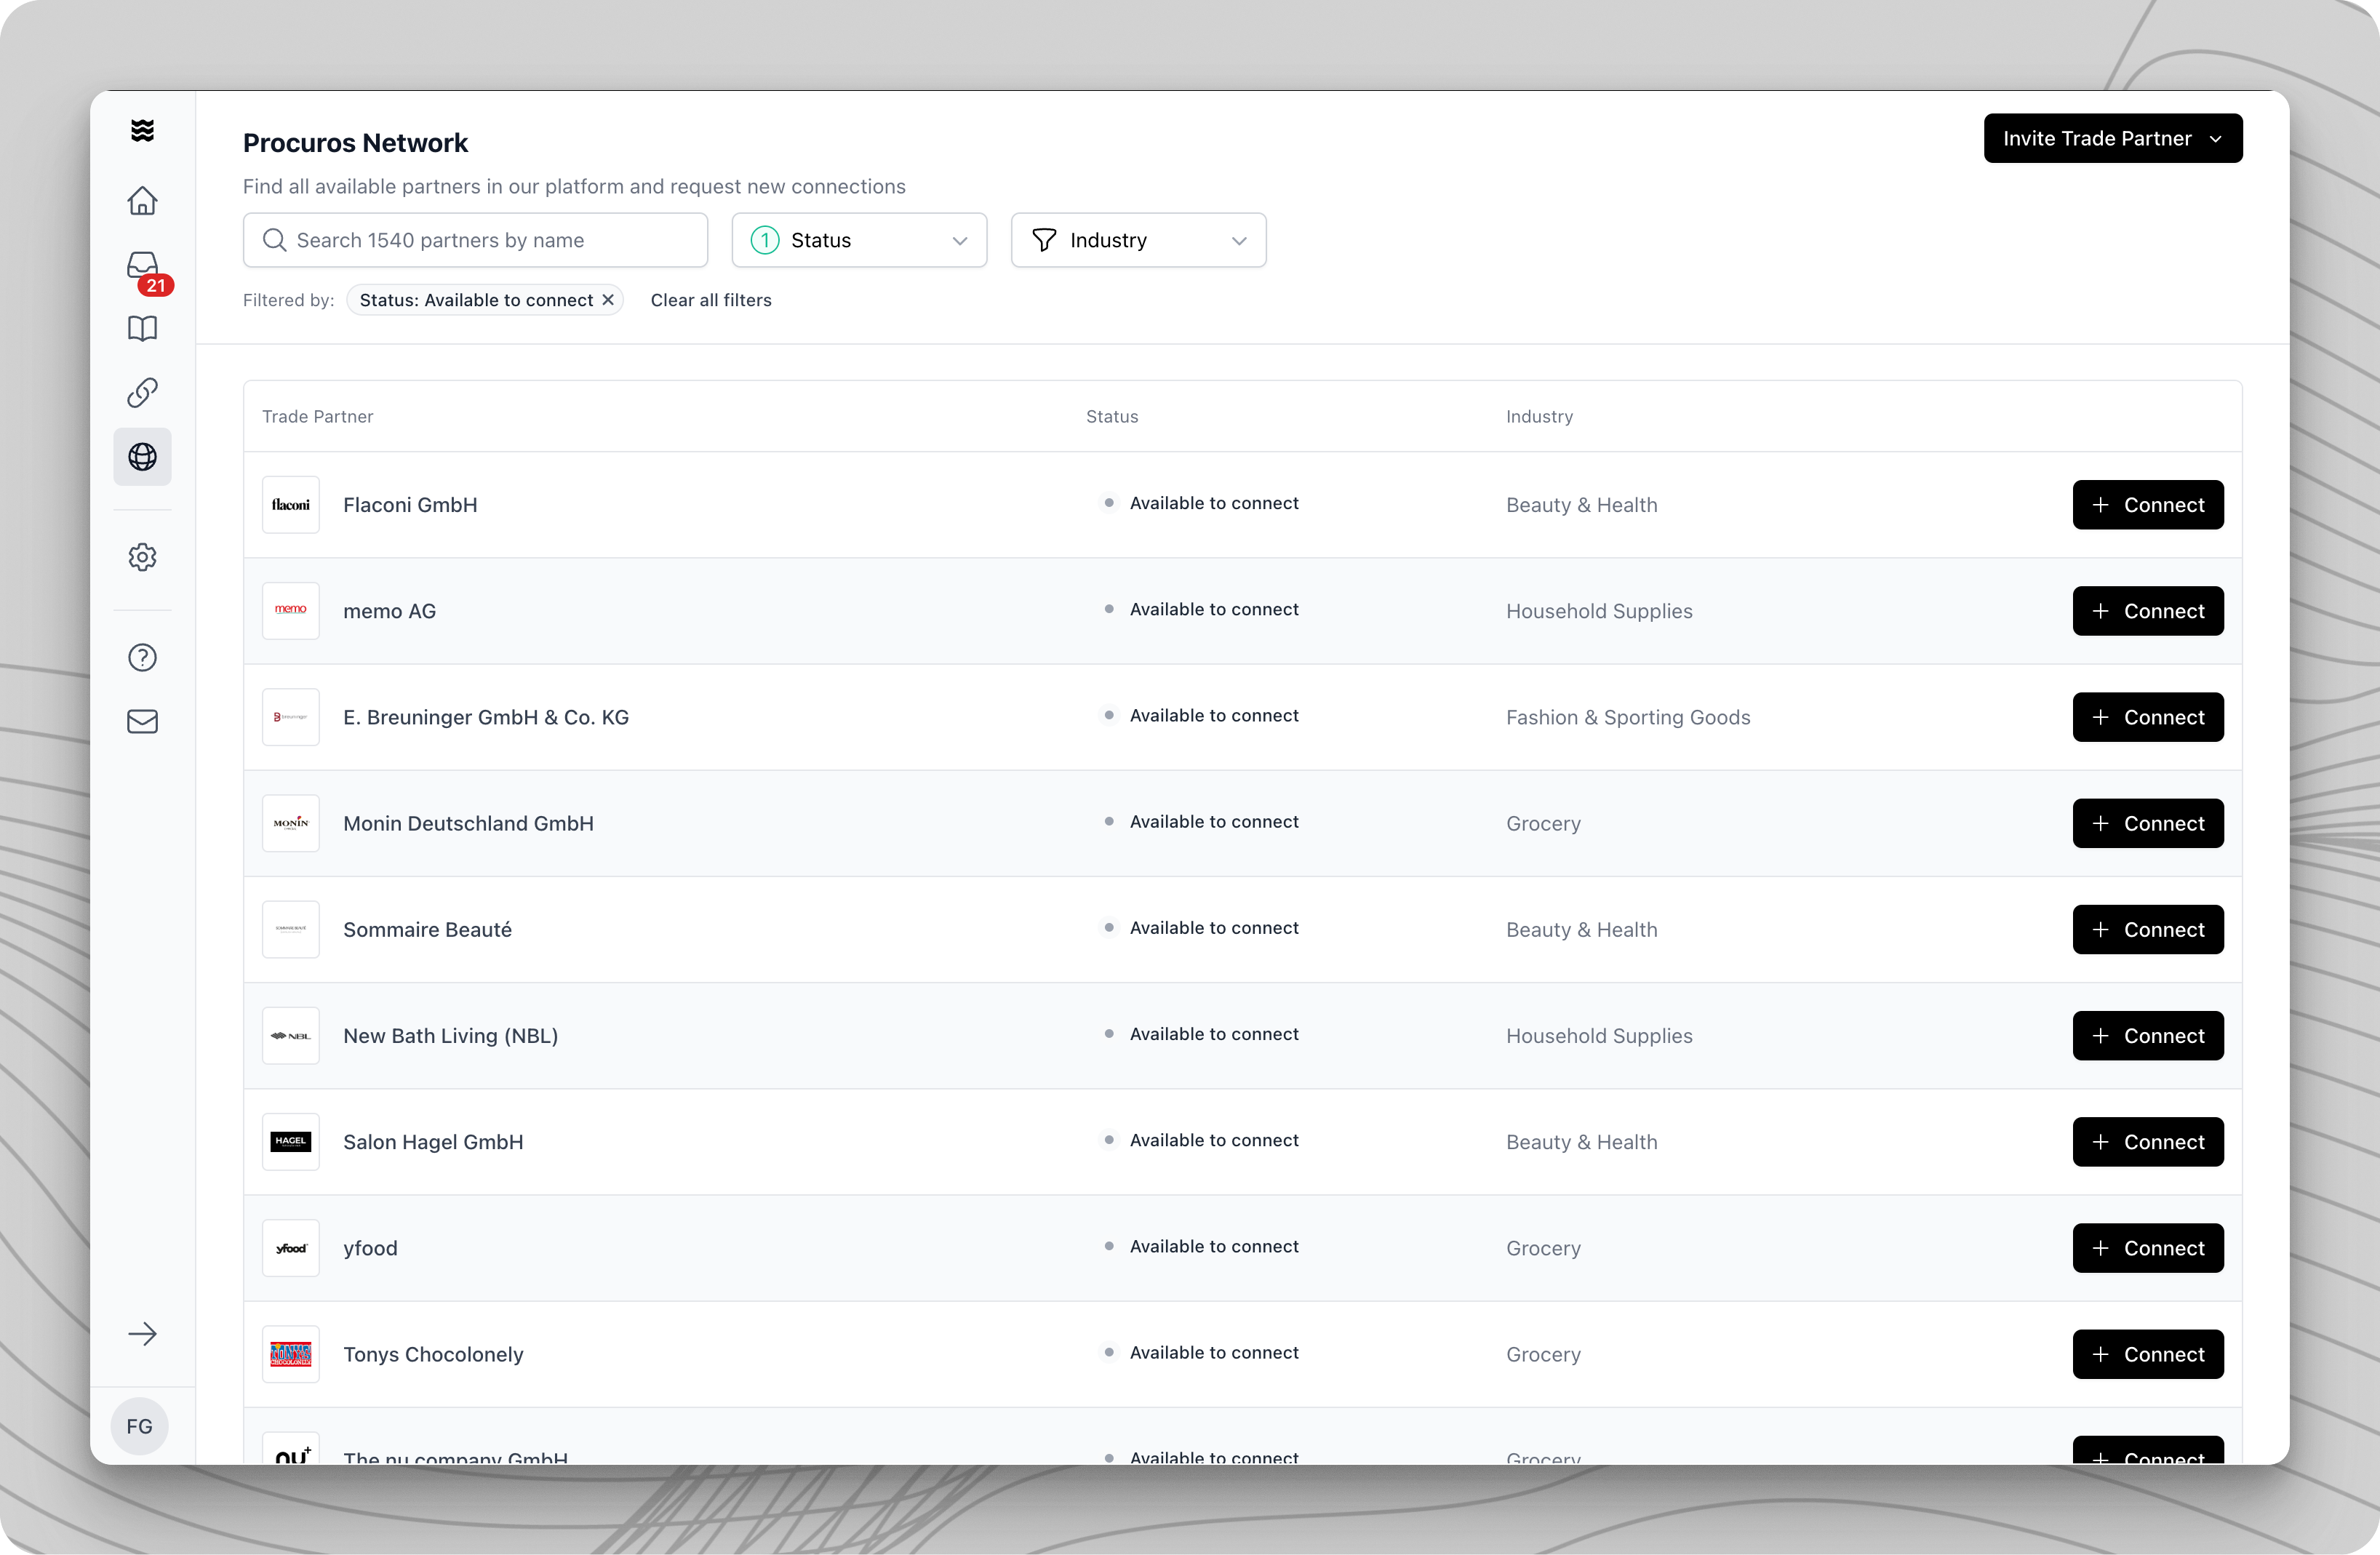Viewport: 2380px width, 1555px height.
Task: Click the Breuninger logo thumbnail
Action: coord(291,717)
